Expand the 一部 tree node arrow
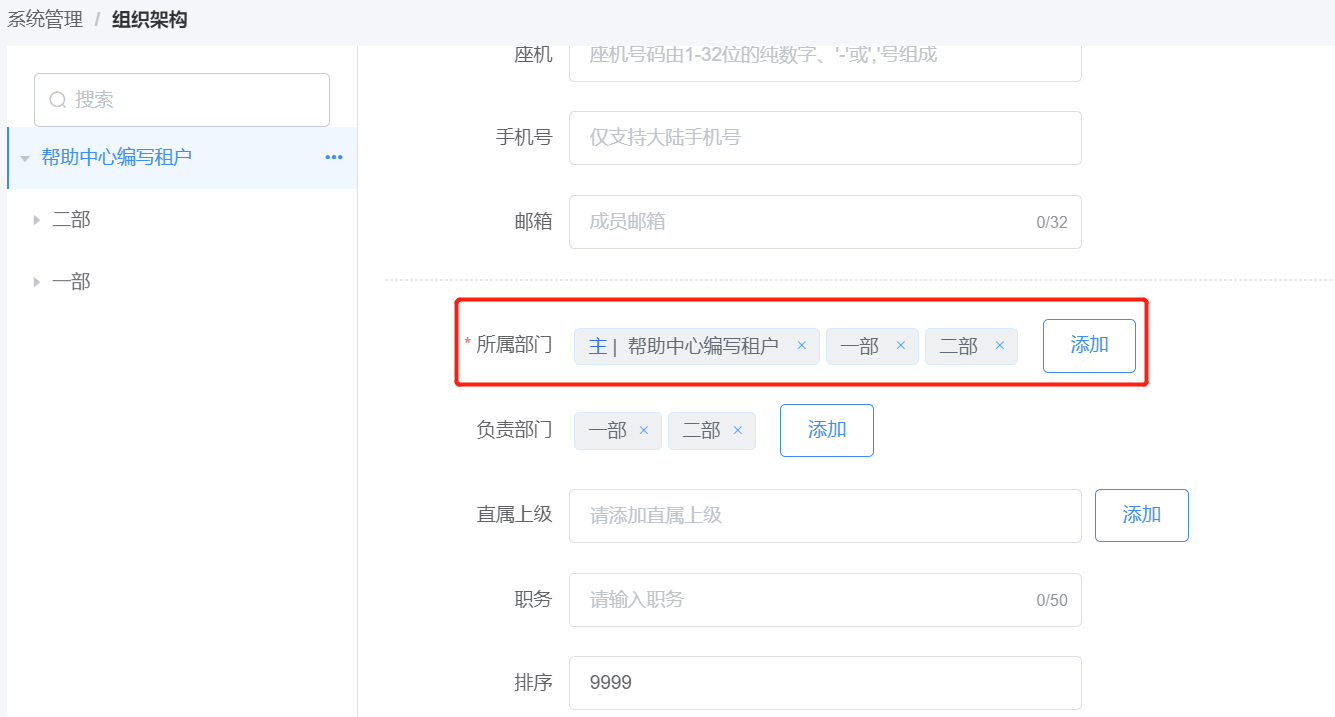Viewport: 1335px width, 717px height. [37, 282]
